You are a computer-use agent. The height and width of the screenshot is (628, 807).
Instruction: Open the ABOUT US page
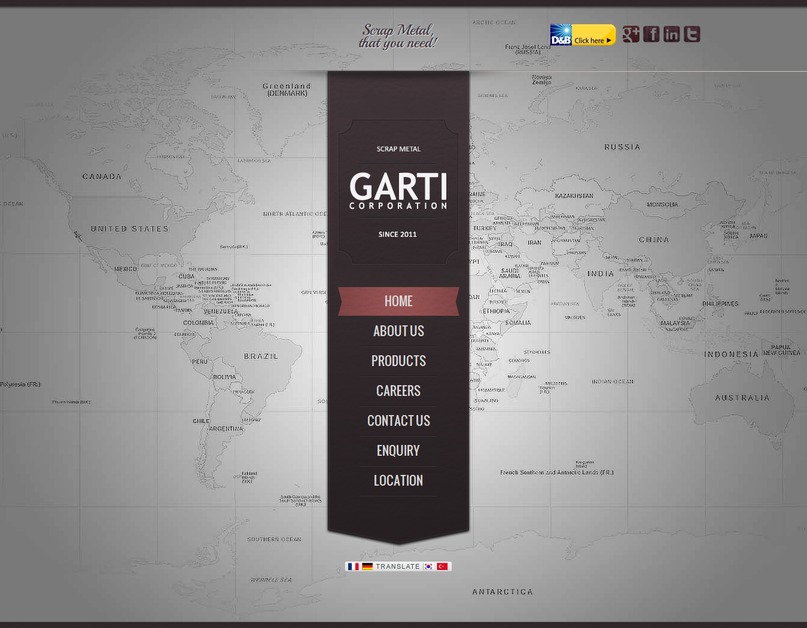coord(398,331)
